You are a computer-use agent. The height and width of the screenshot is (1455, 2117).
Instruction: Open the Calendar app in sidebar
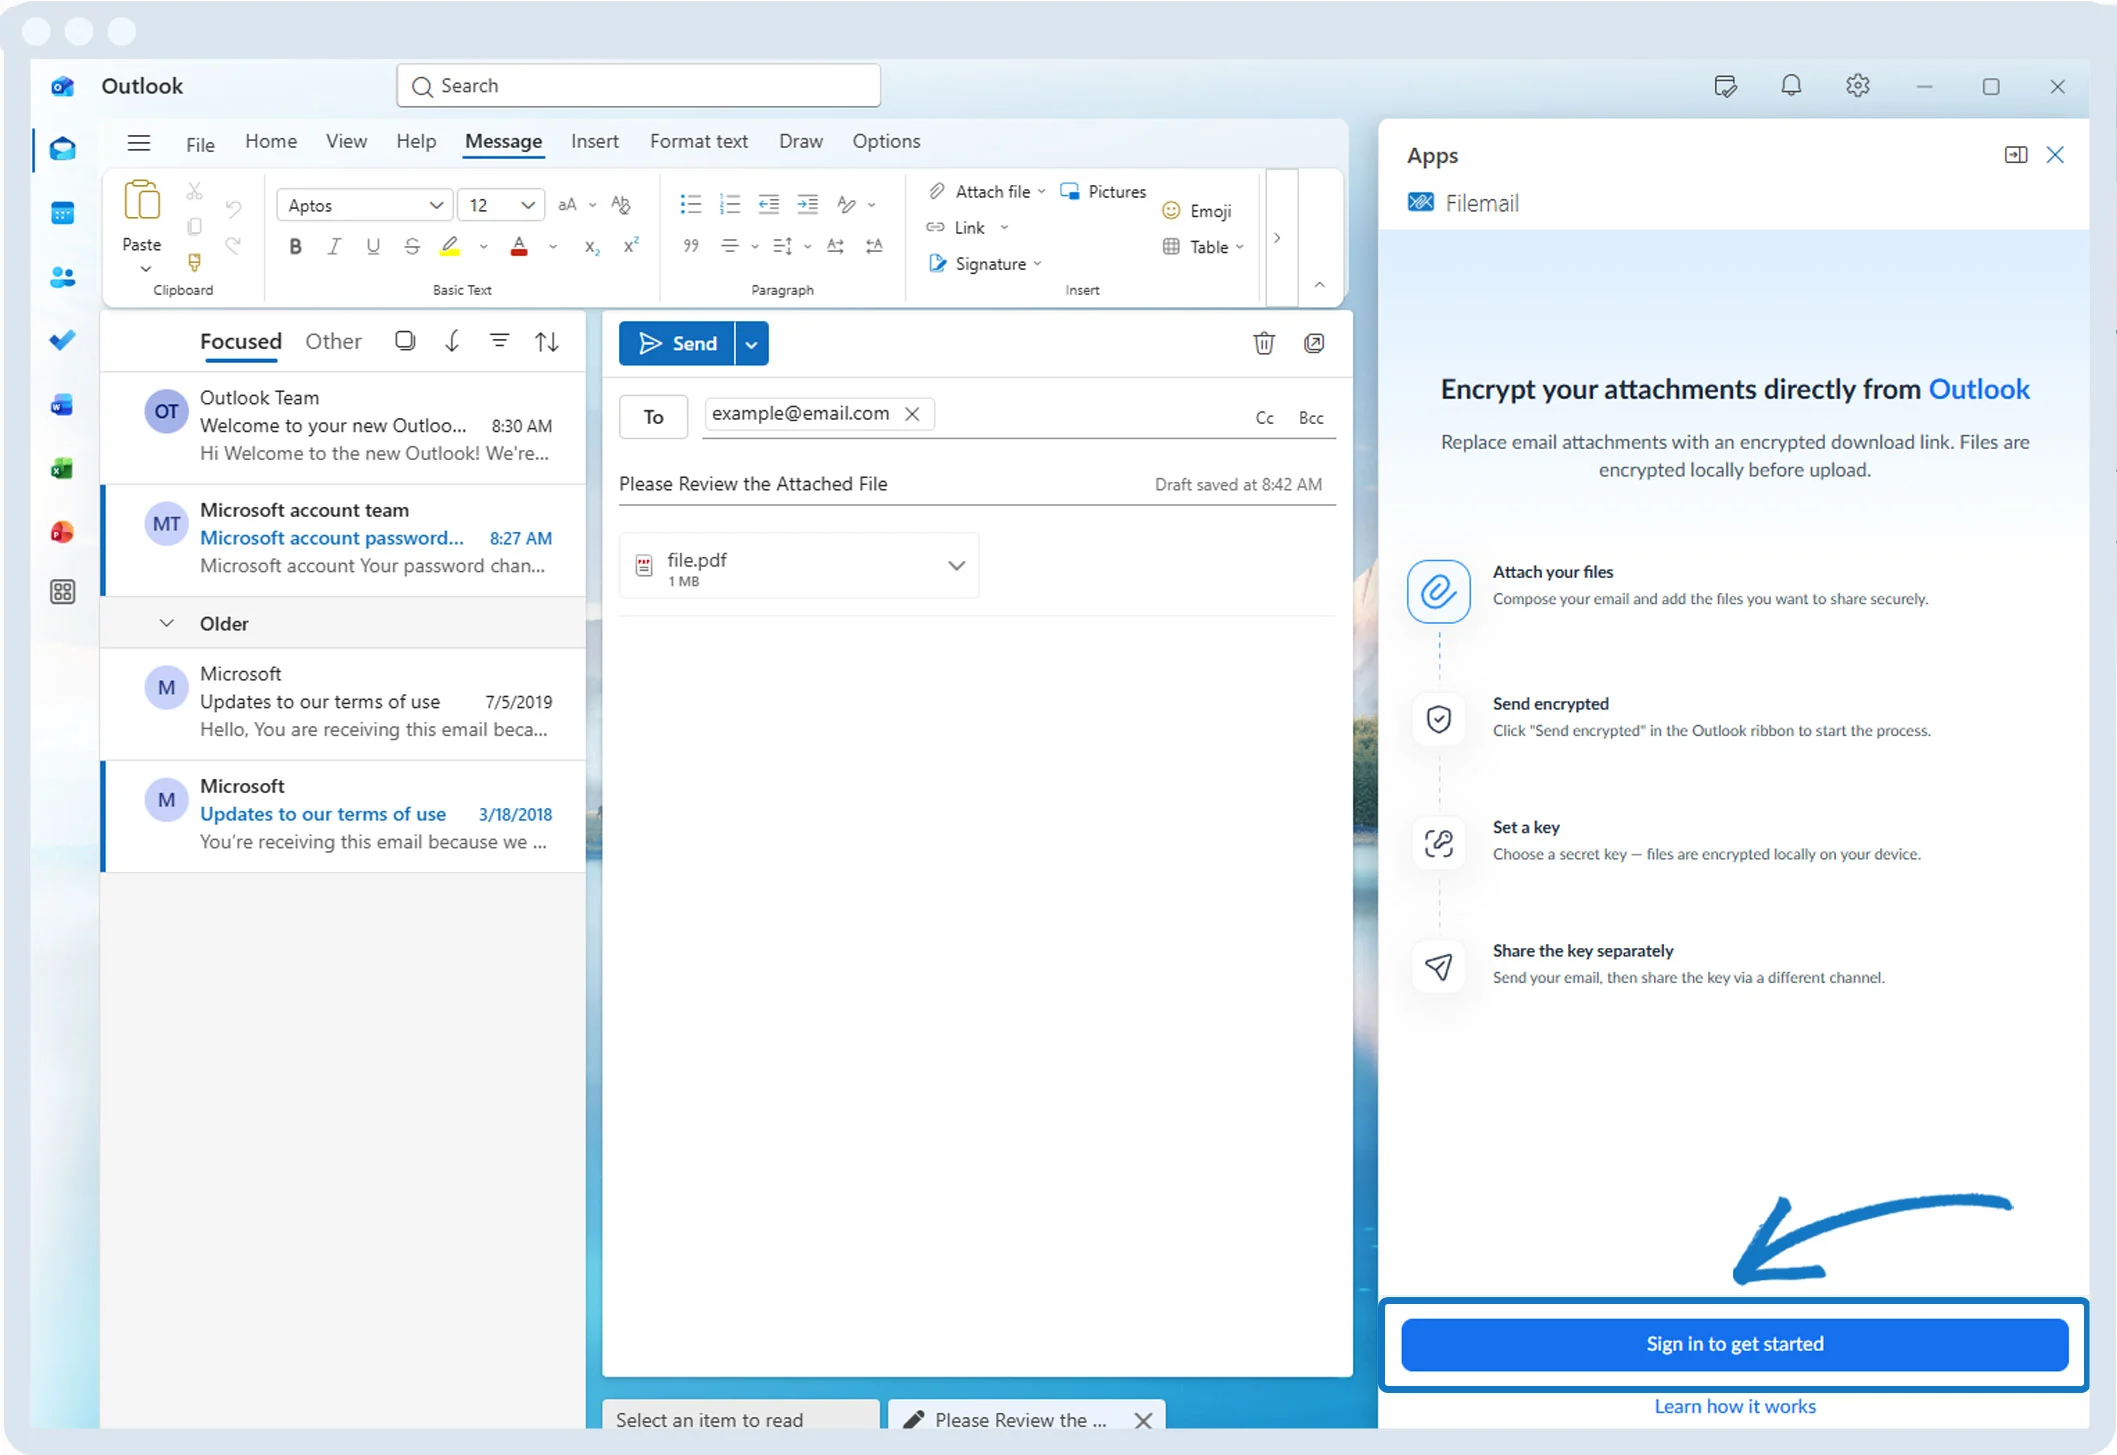coord(62,213)
